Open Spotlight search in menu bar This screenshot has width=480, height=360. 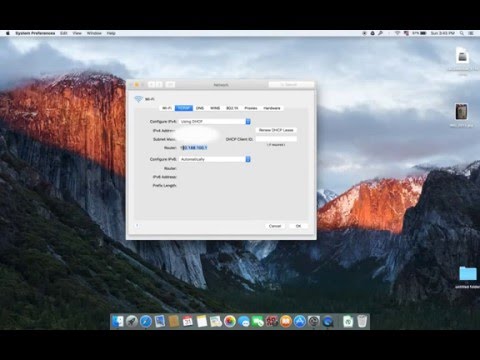[462, 33]
